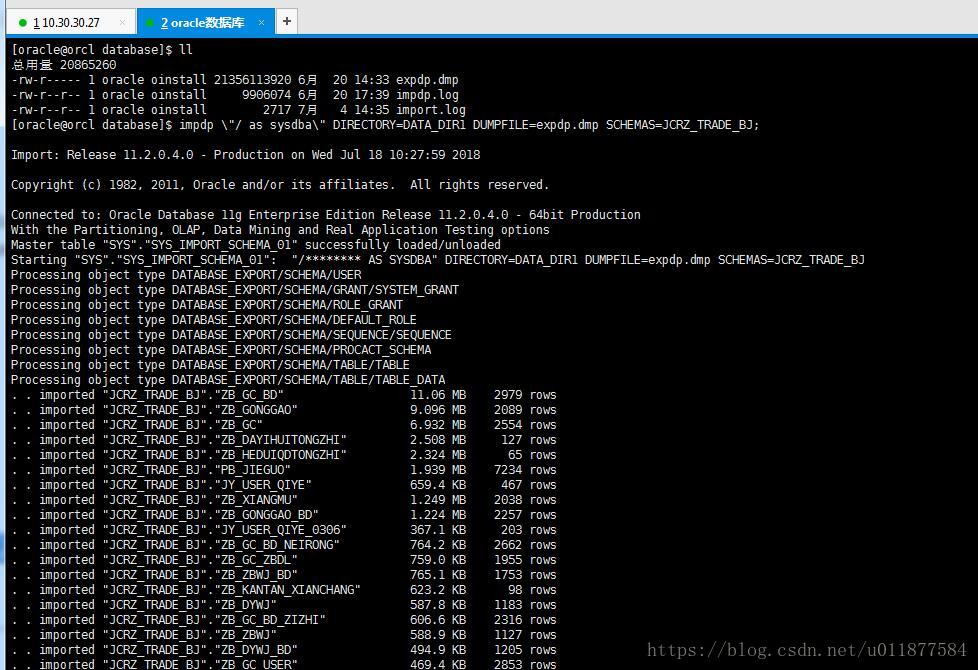Screen dimensions: 978x670
Task: Click the Import: Release 11.2.0.4.0 line
Action: [246, 155]
